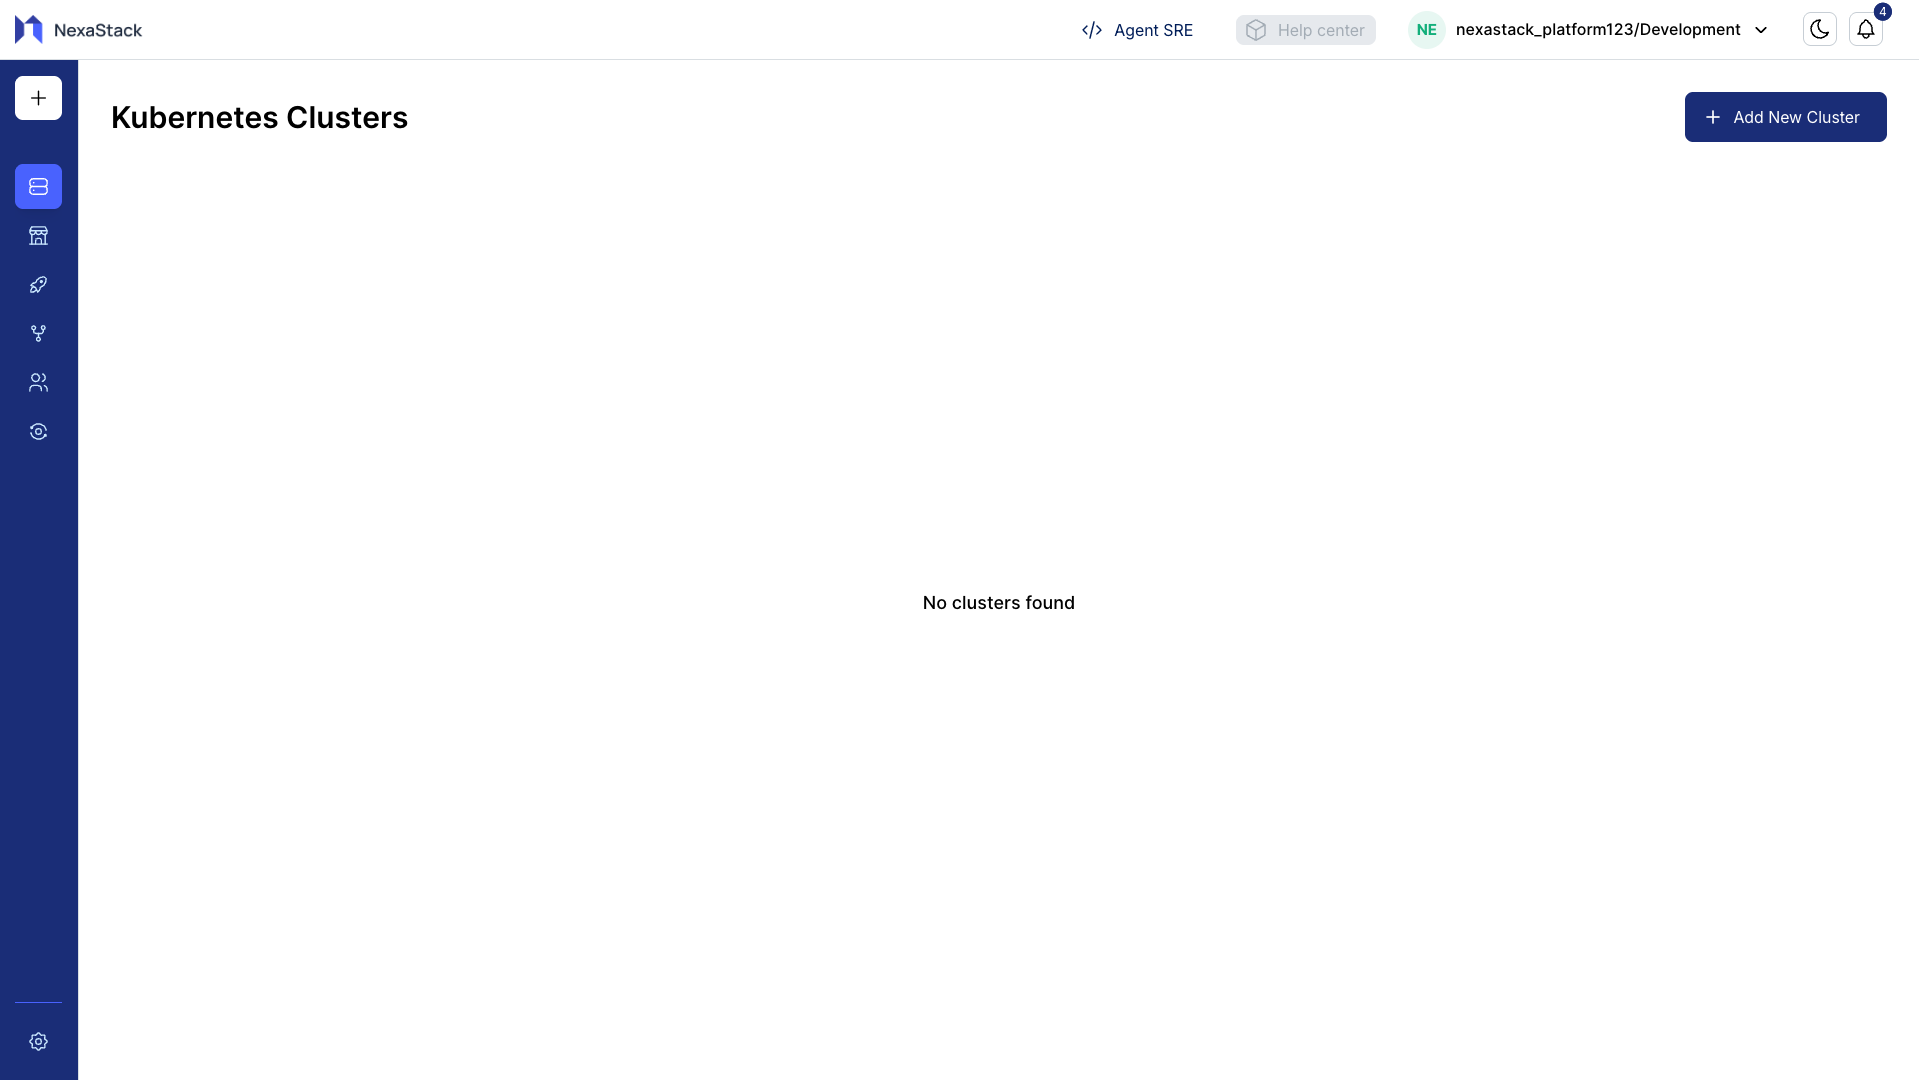Open the chevron next to Development

(x=1760, y=30)
